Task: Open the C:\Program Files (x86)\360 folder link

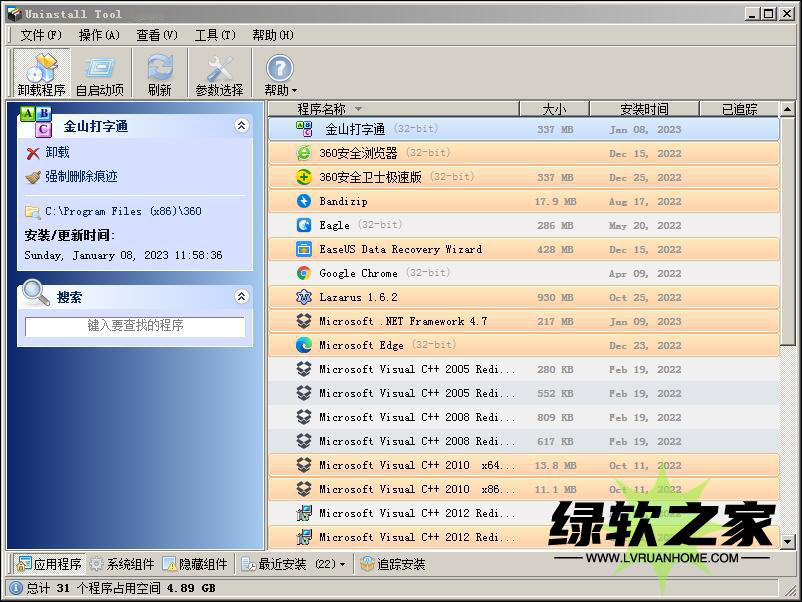Action: (122, 212)
